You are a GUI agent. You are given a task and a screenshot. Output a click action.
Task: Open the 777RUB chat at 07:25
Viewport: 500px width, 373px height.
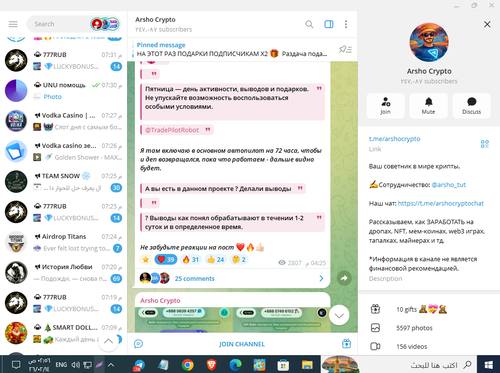63,212
